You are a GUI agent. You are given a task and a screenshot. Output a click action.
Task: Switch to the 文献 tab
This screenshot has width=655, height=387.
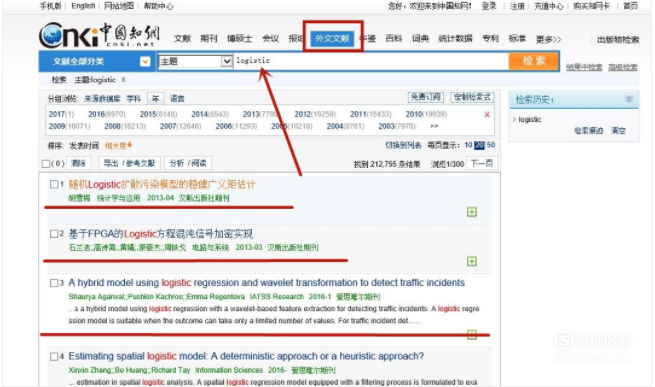182,38
